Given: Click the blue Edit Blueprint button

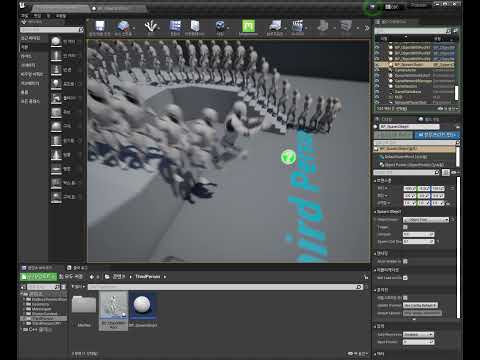Looking at the screenshot, I should click(x=437, y=135).
